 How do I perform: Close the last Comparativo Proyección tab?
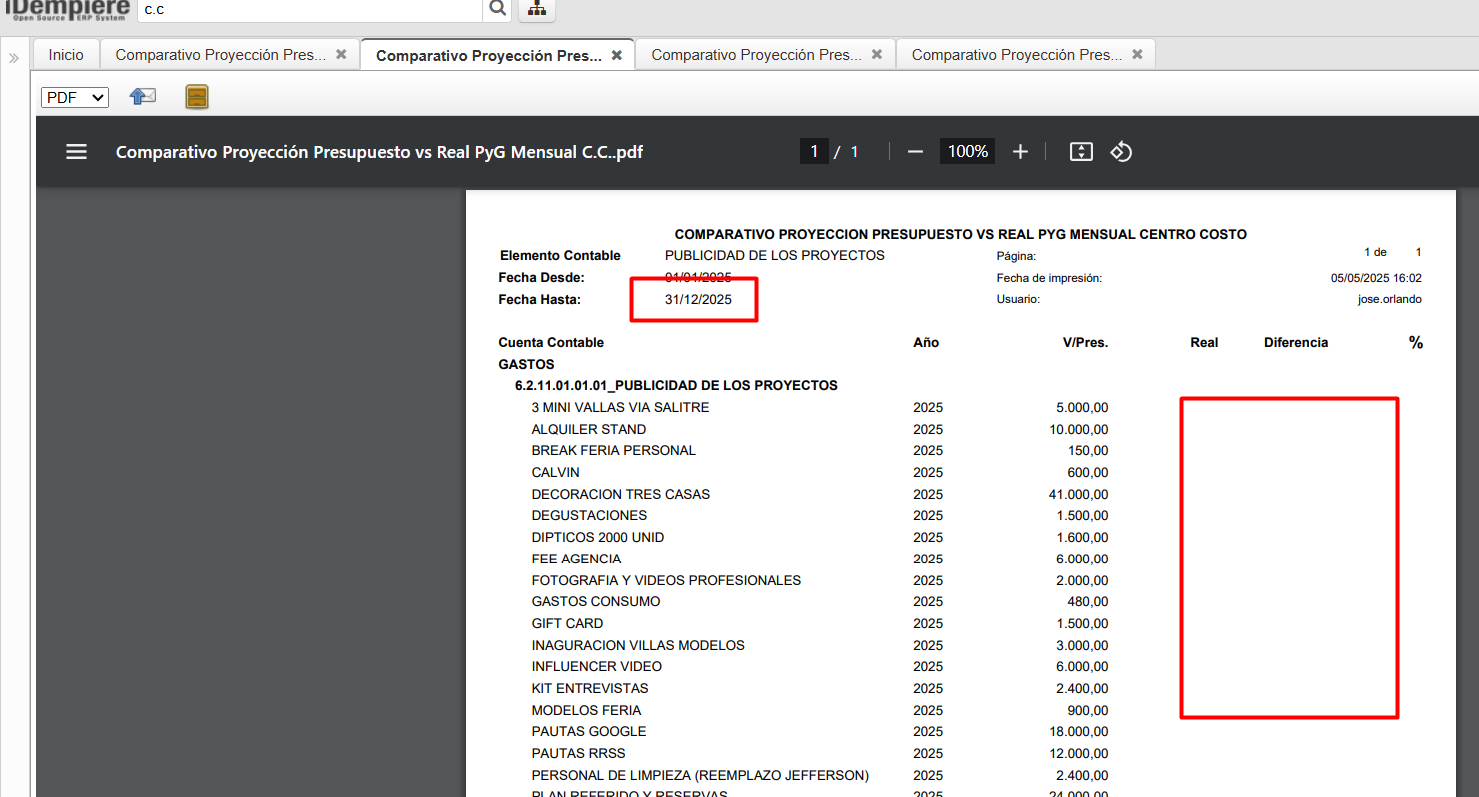[1137, 55]
